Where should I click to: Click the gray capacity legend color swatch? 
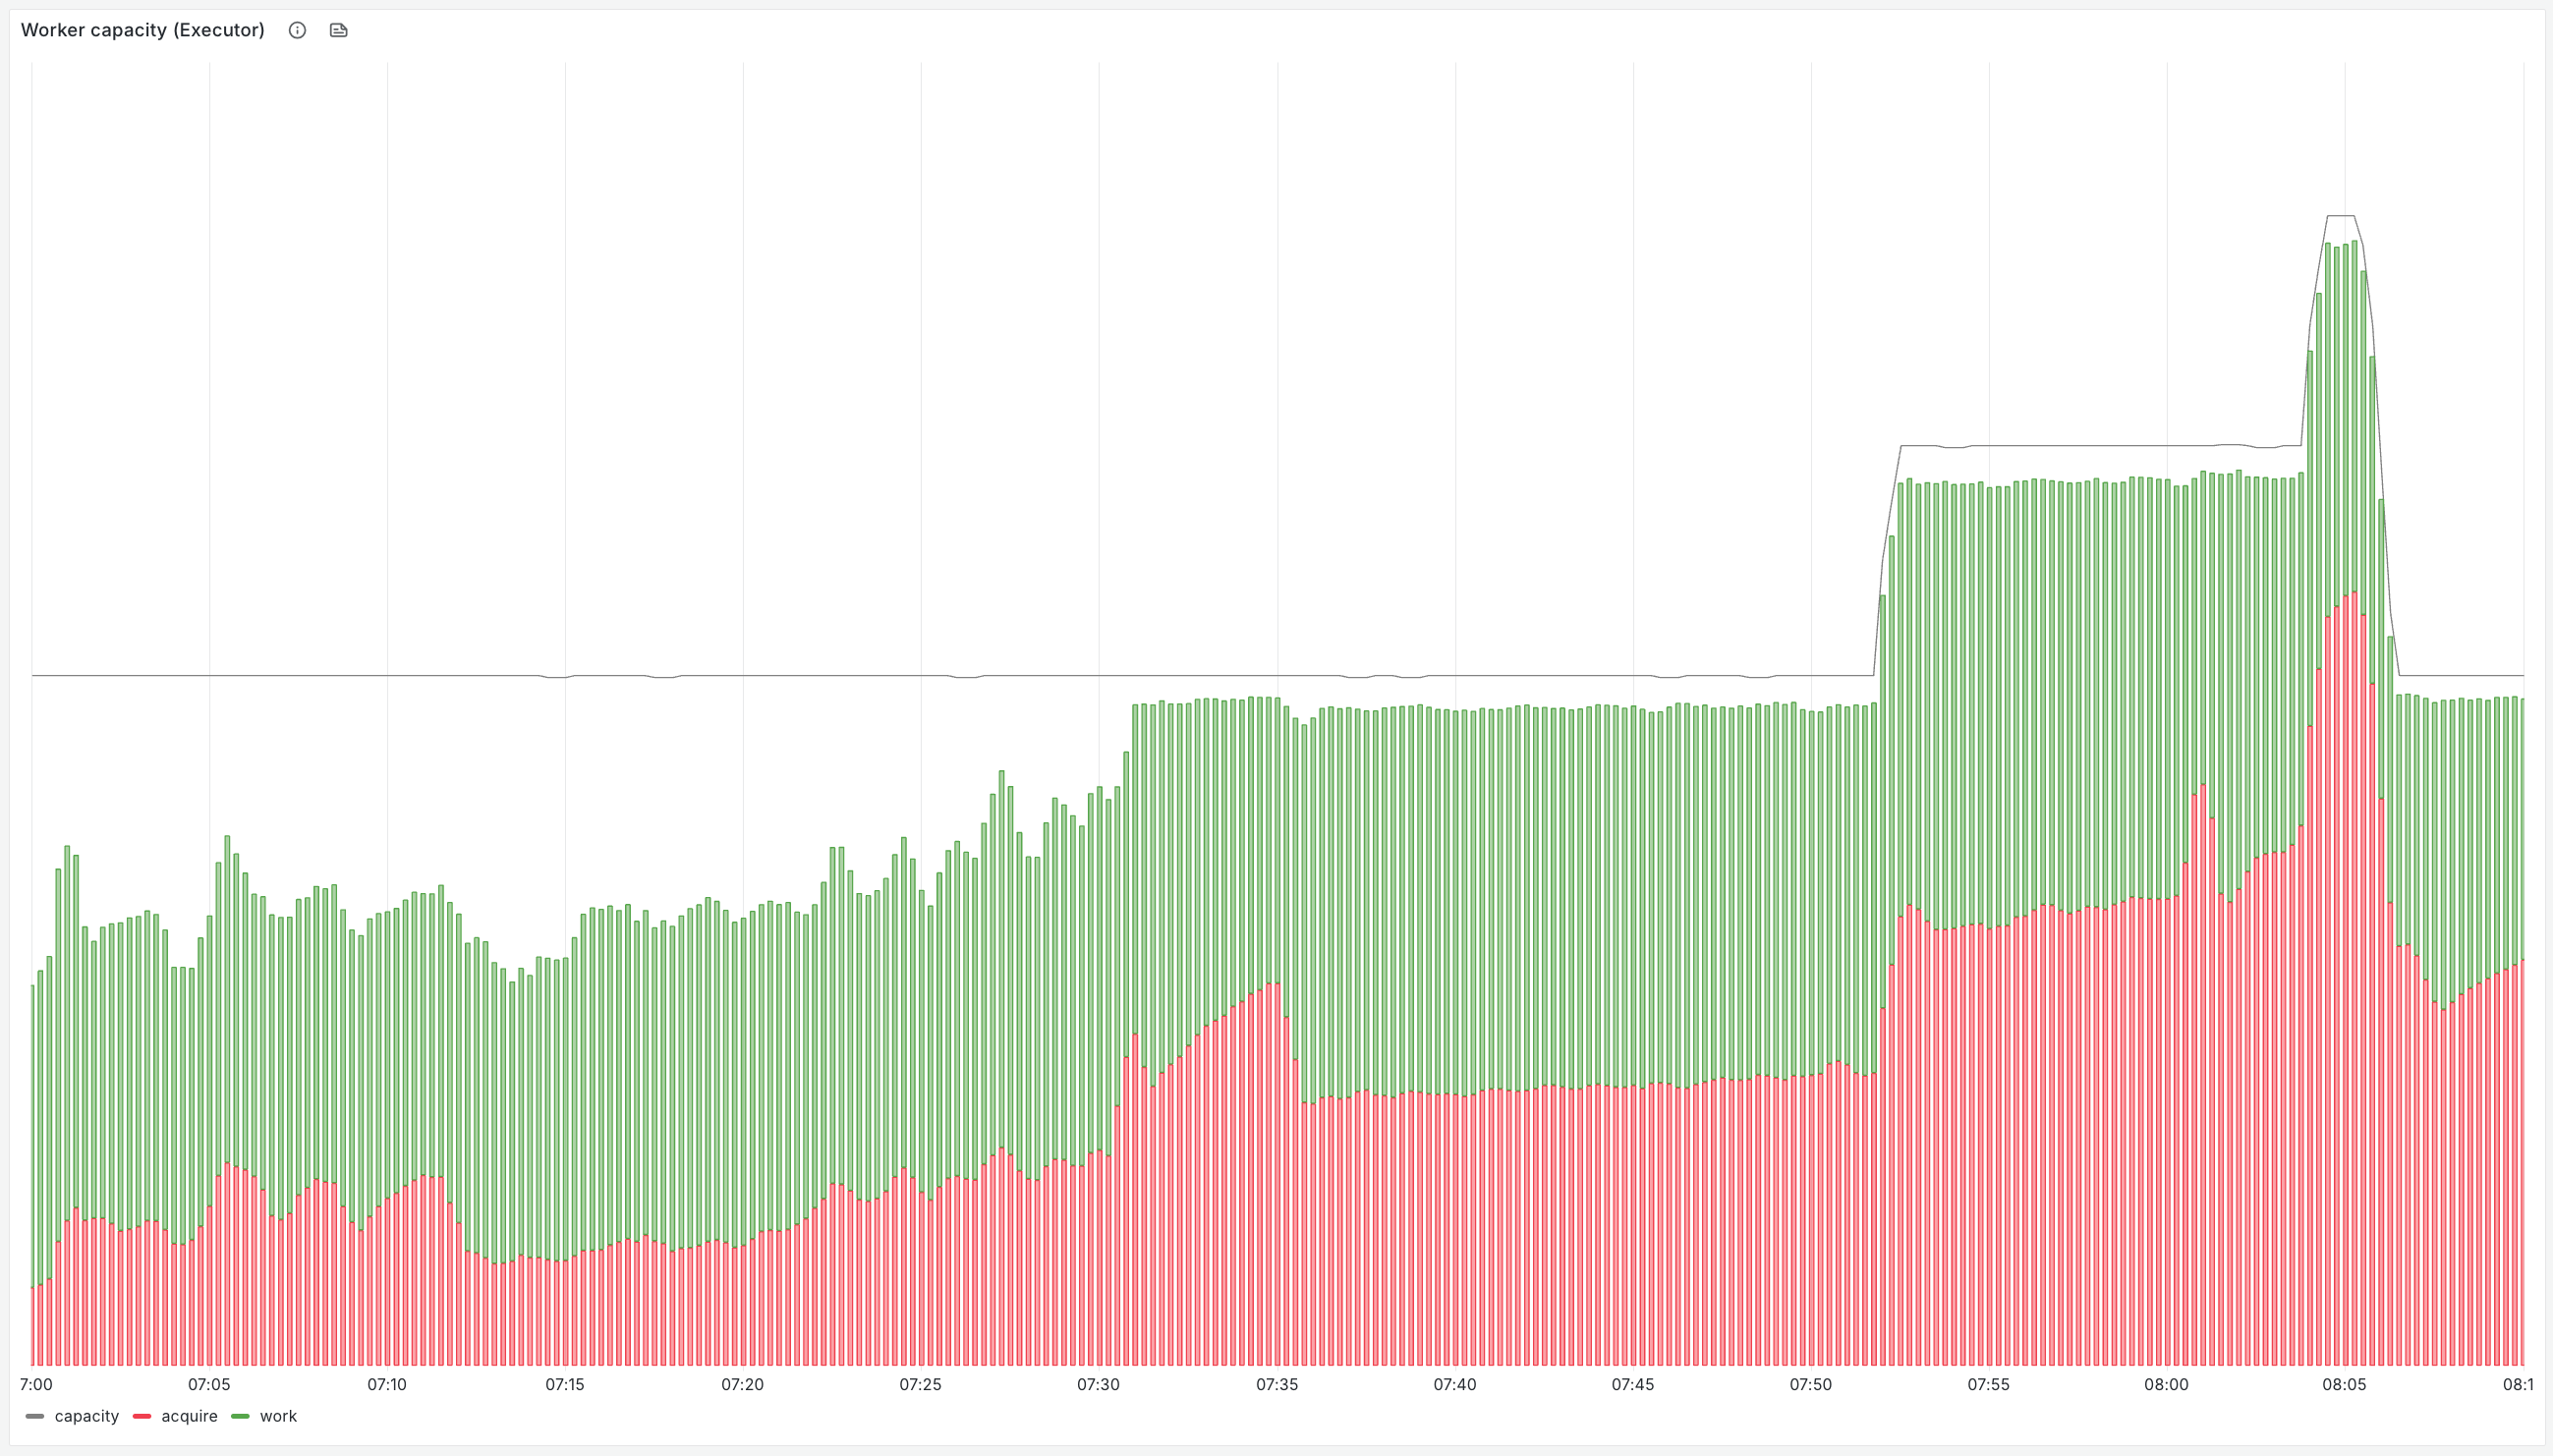(x=35, y=1416)
